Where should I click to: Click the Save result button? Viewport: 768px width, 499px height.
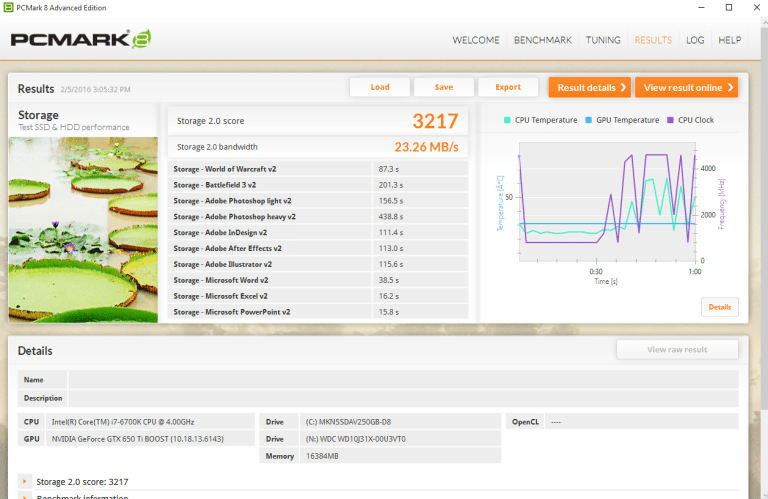pos(444,87)
